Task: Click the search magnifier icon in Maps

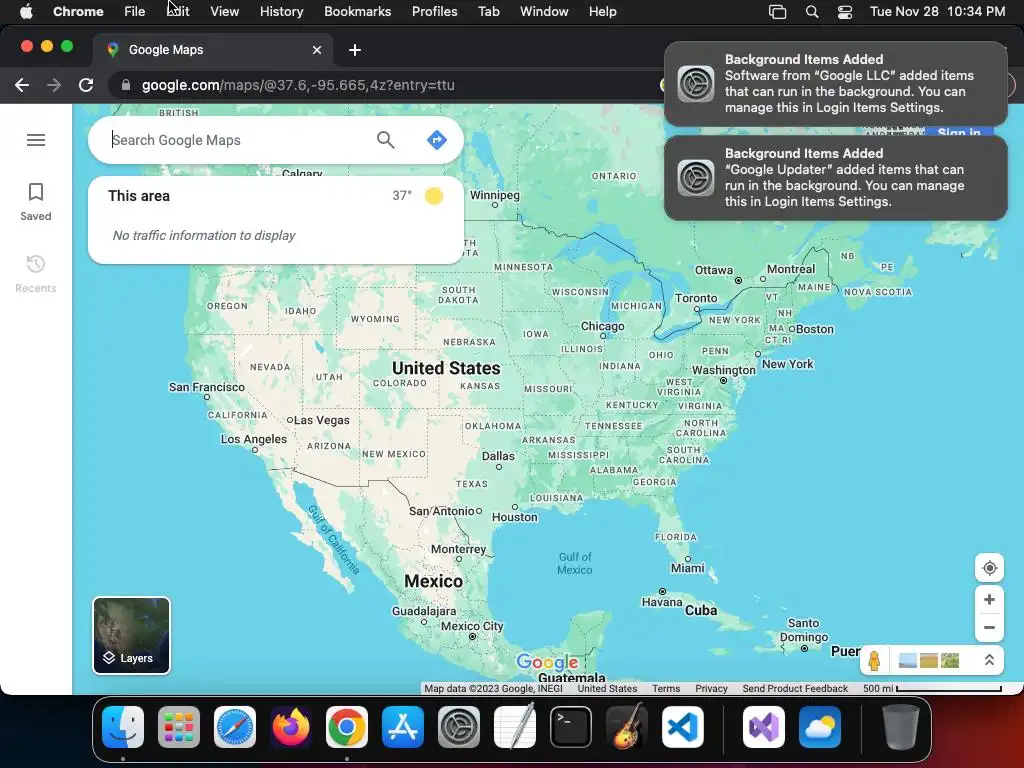Action: click(385, 140)
